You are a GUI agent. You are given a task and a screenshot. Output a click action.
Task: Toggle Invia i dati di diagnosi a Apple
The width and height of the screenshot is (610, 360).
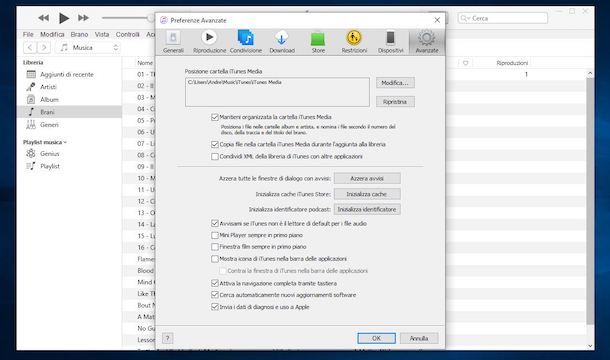click(x=215, y=307)
